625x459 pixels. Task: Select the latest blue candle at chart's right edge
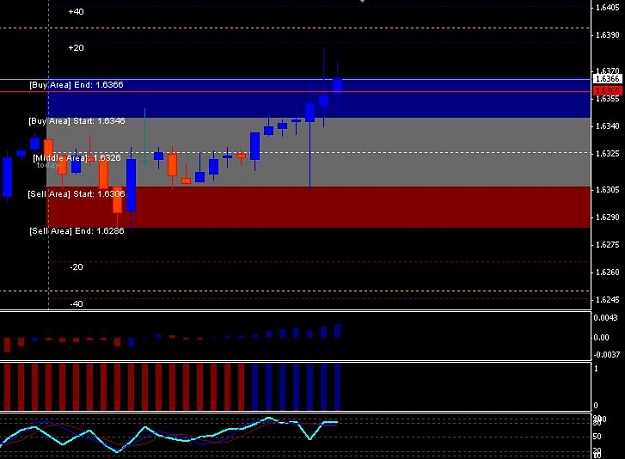[x=338, y=86]
